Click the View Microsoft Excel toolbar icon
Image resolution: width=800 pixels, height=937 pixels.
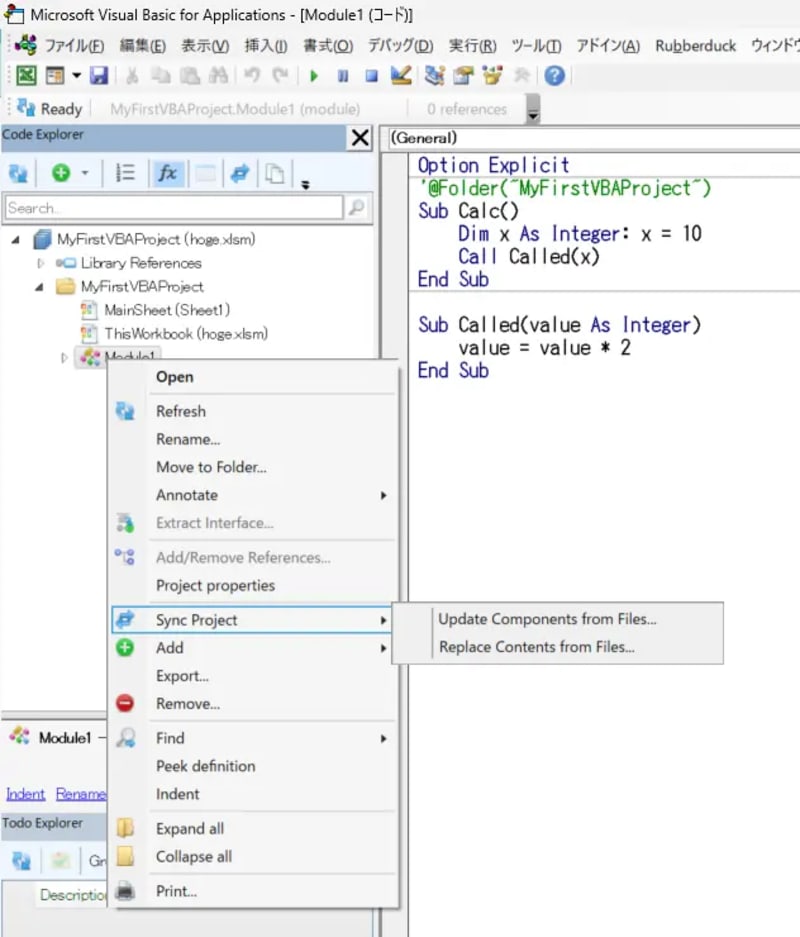[x=26, y=76]
